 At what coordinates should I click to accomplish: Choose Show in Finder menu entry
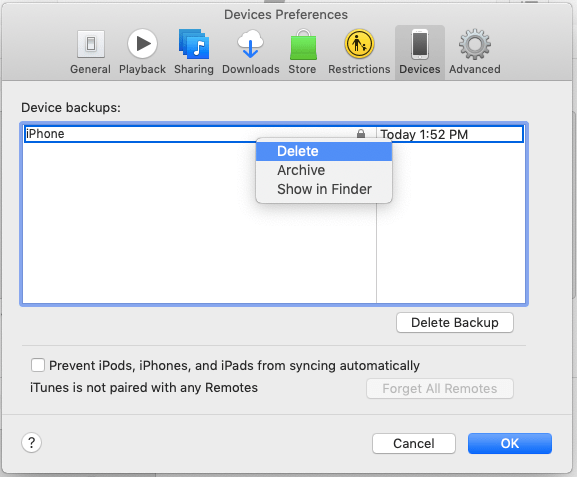[324, 189]
